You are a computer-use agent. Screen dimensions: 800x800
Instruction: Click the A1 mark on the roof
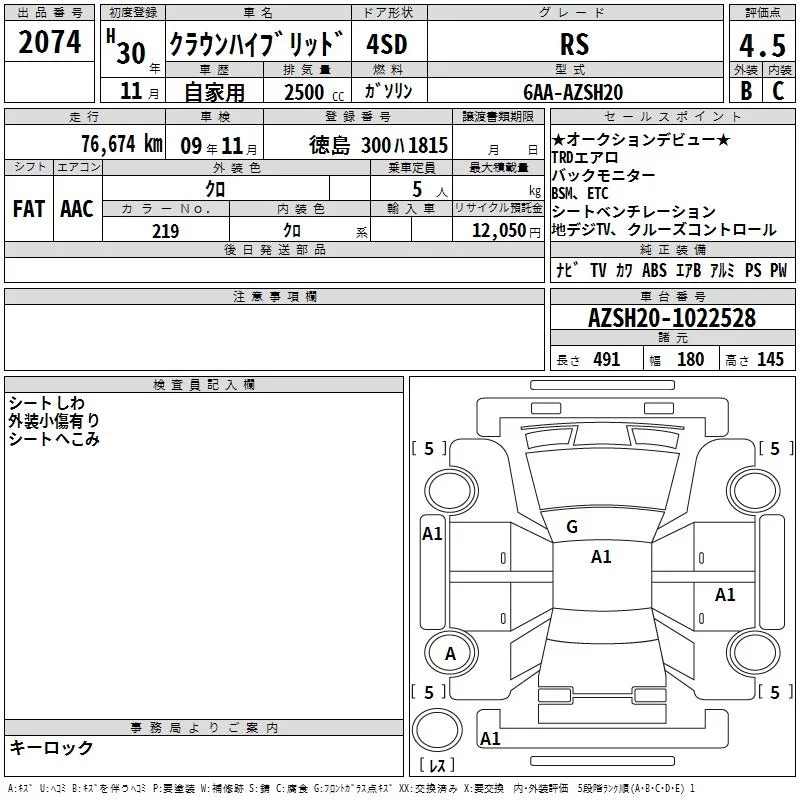tap(601, 557)
